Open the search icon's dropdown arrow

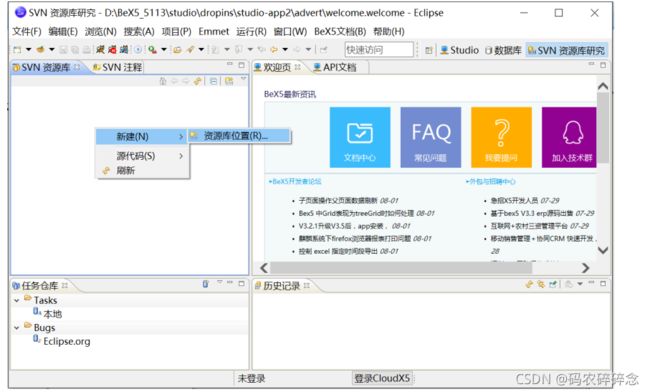pos(164,50)
